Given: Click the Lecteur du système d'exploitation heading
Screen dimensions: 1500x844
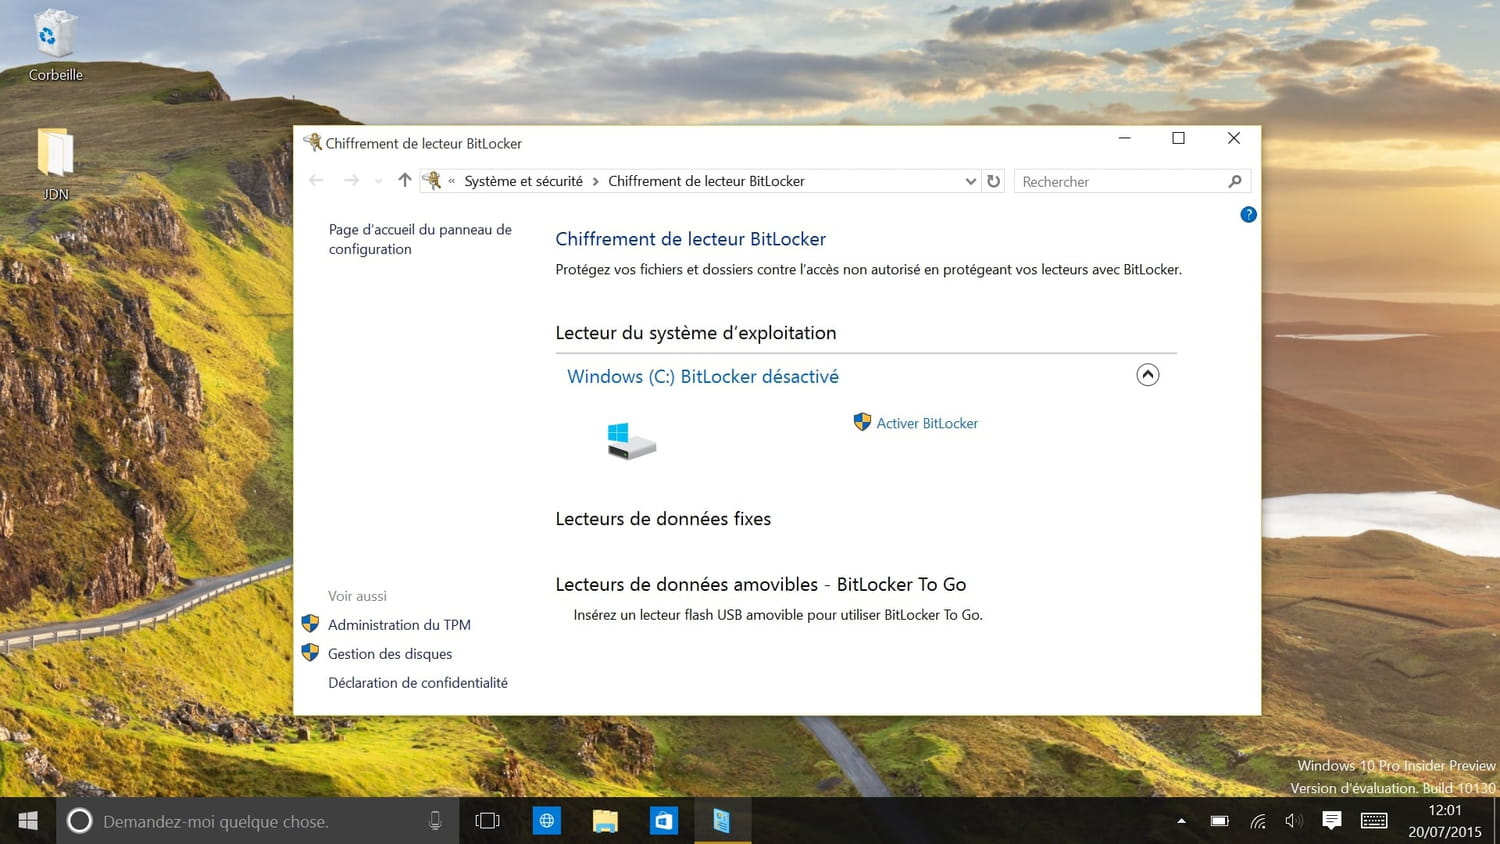Looking at the screenshot, I should coord(696,333).
